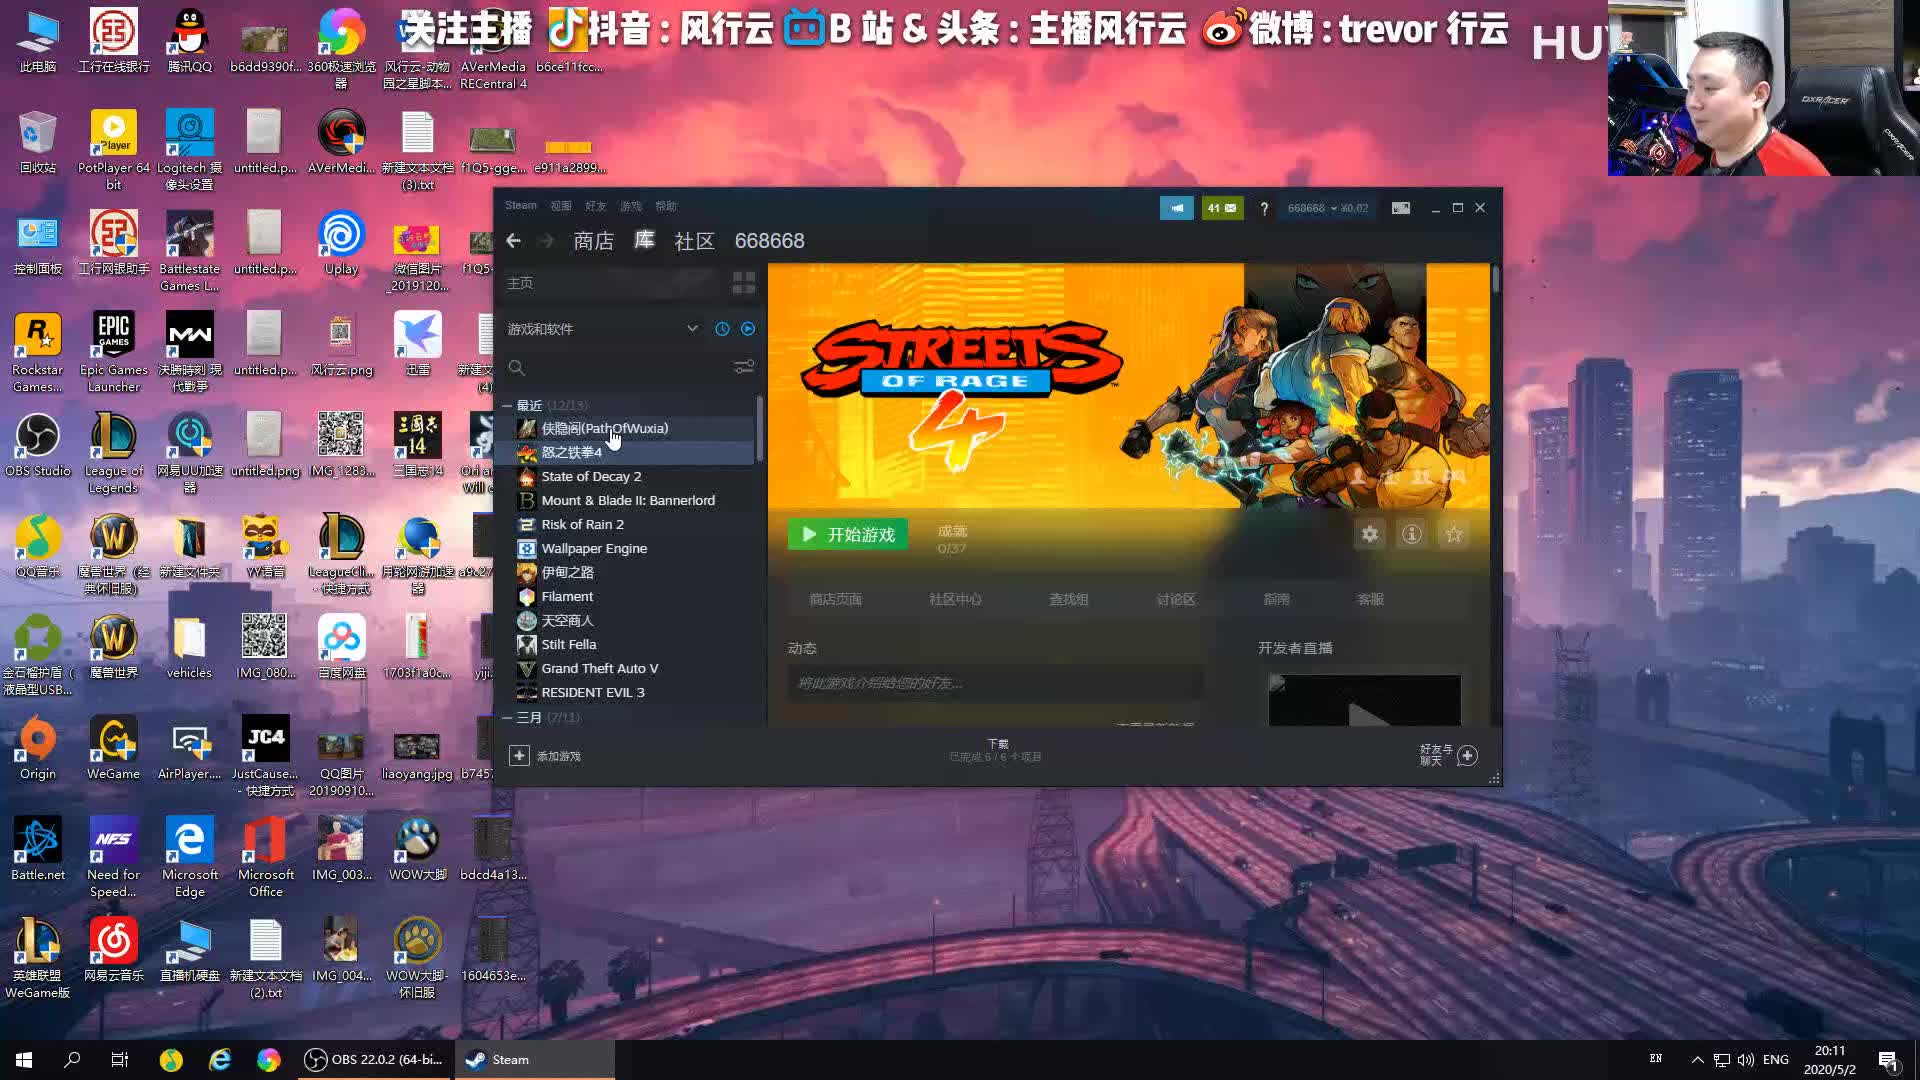Click the Steam back navigation arrow

[514, 240]
